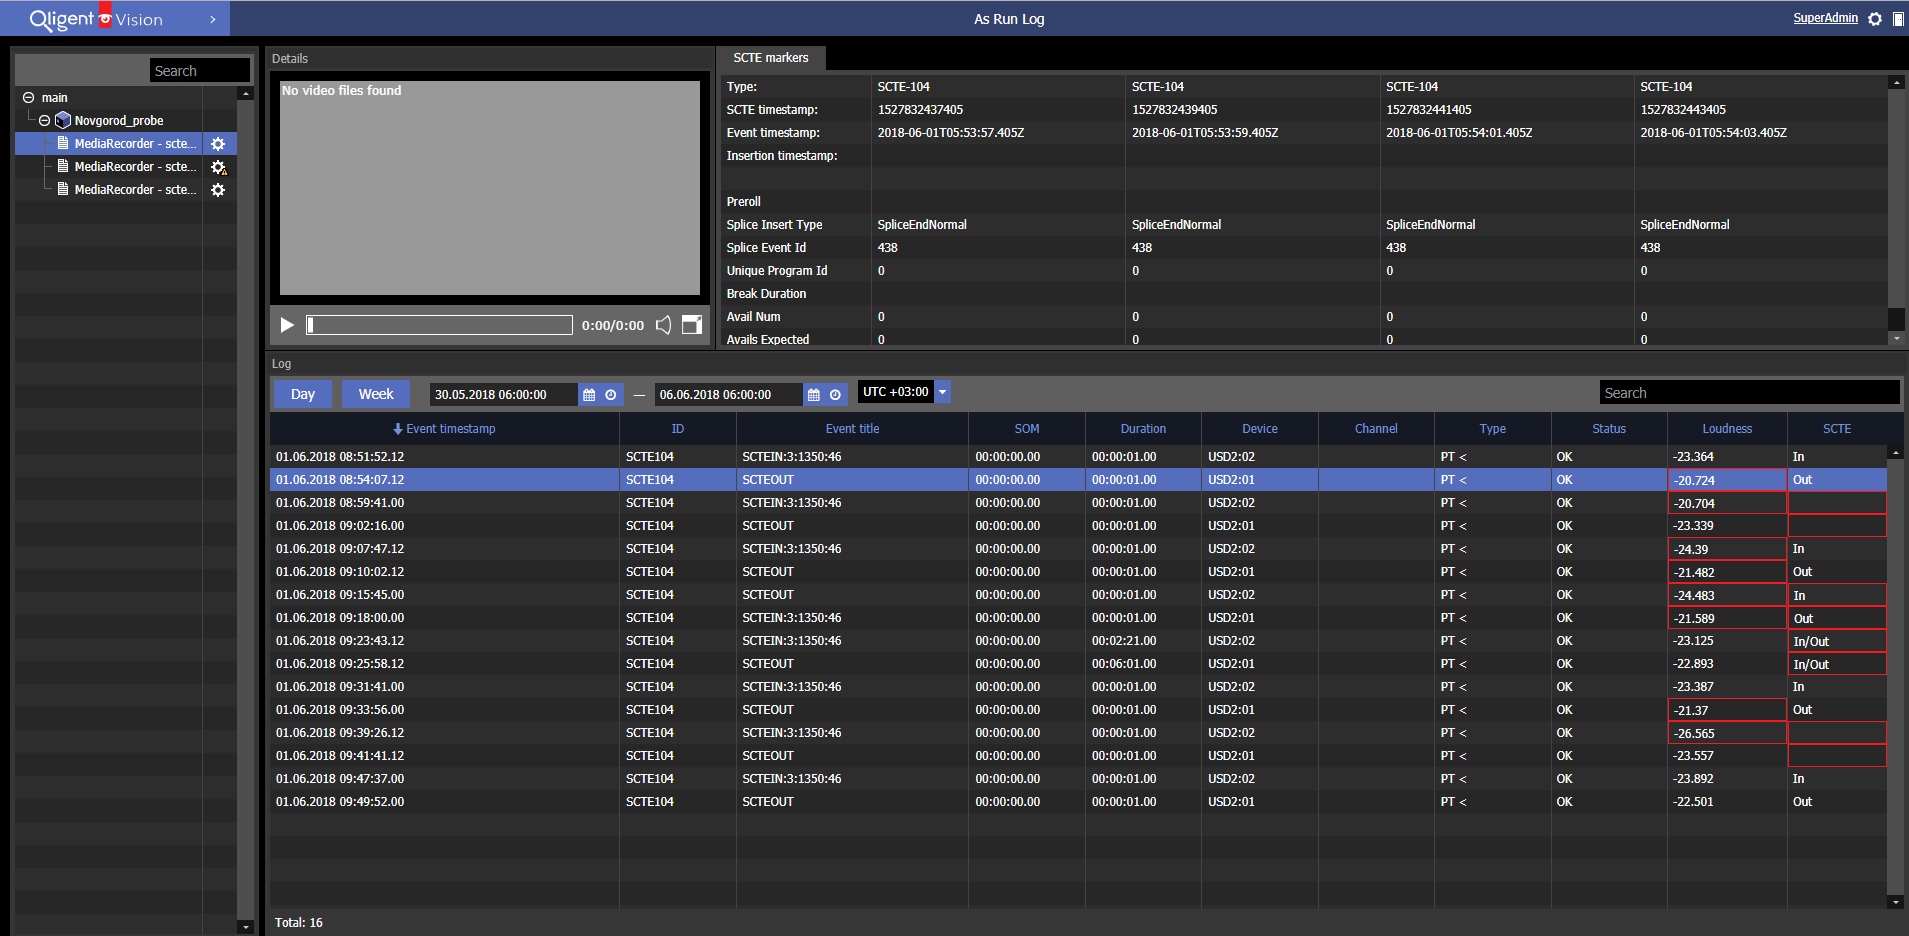Viewport: 1909px width, 936px height.
Task: Open the SuperAdmin user link
Action: [1825, 18]
